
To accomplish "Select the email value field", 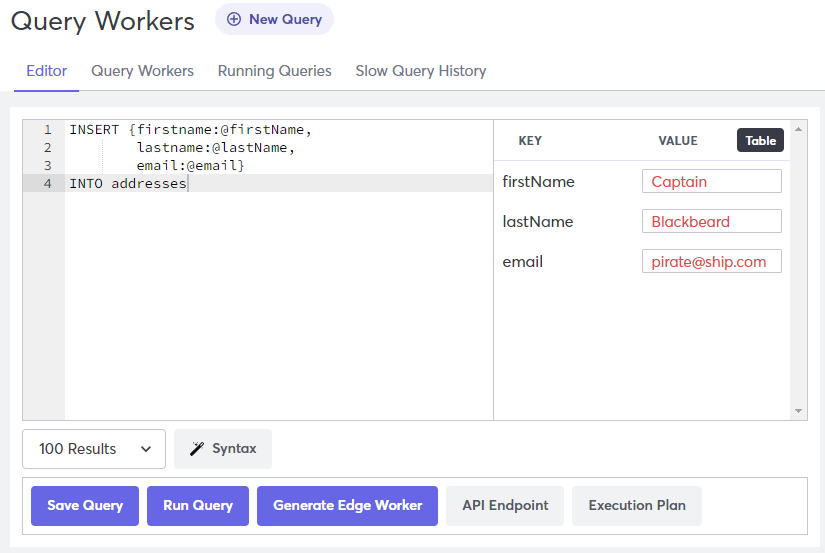I will click(711, 261).
